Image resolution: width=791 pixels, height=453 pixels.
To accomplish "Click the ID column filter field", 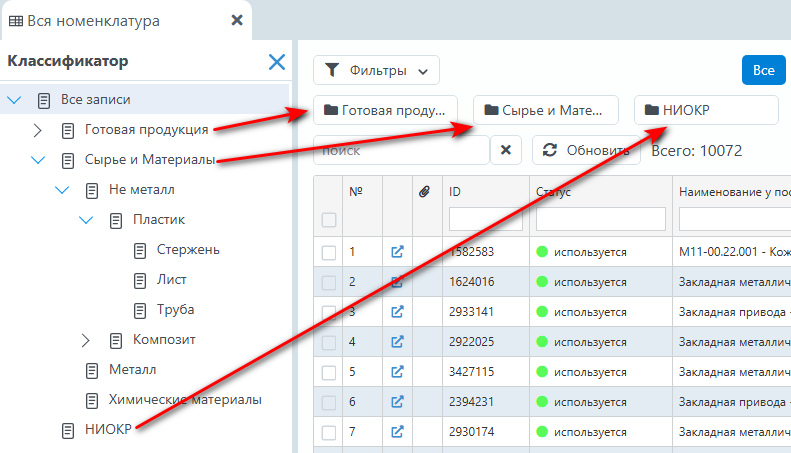I will point(485,219).
